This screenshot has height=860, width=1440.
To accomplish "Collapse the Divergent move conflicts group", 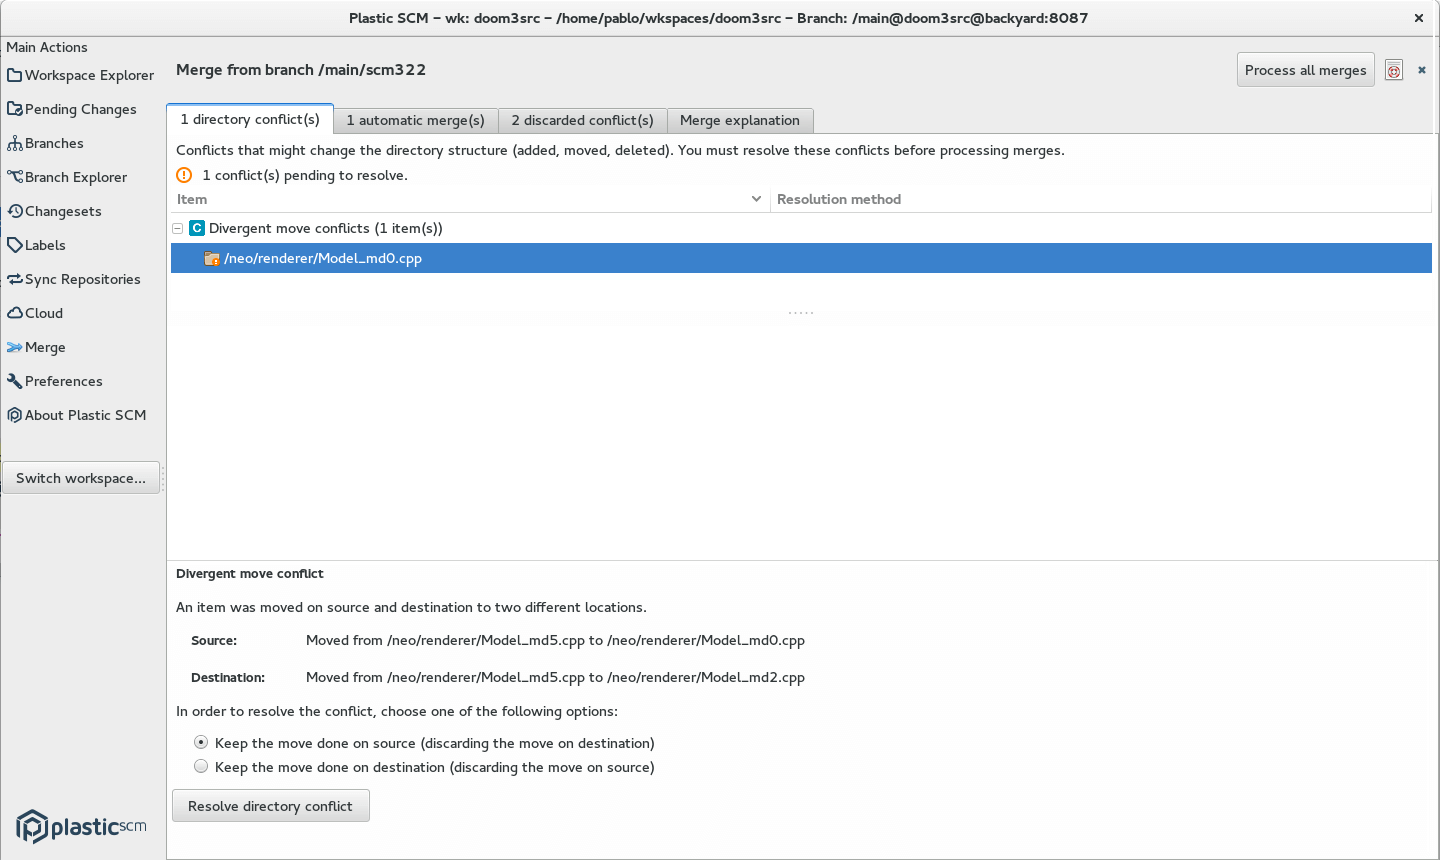I will [x=177, y=228].
